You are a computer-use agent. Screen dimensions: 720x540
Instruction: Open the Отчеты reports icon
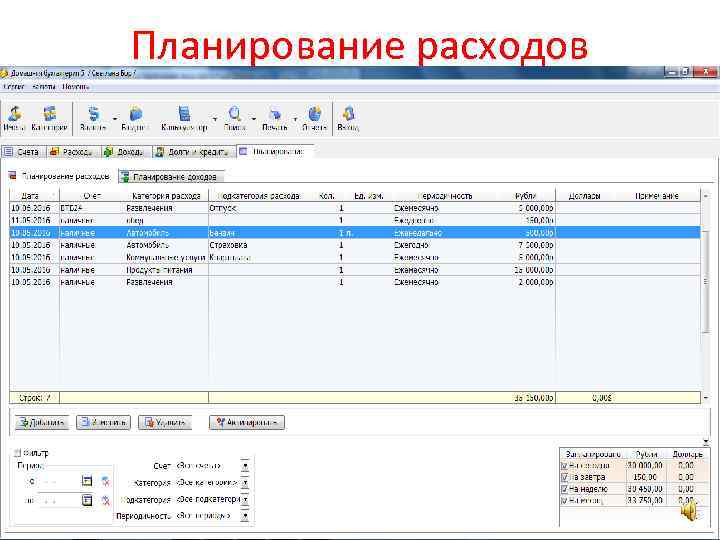coord(315,118)
